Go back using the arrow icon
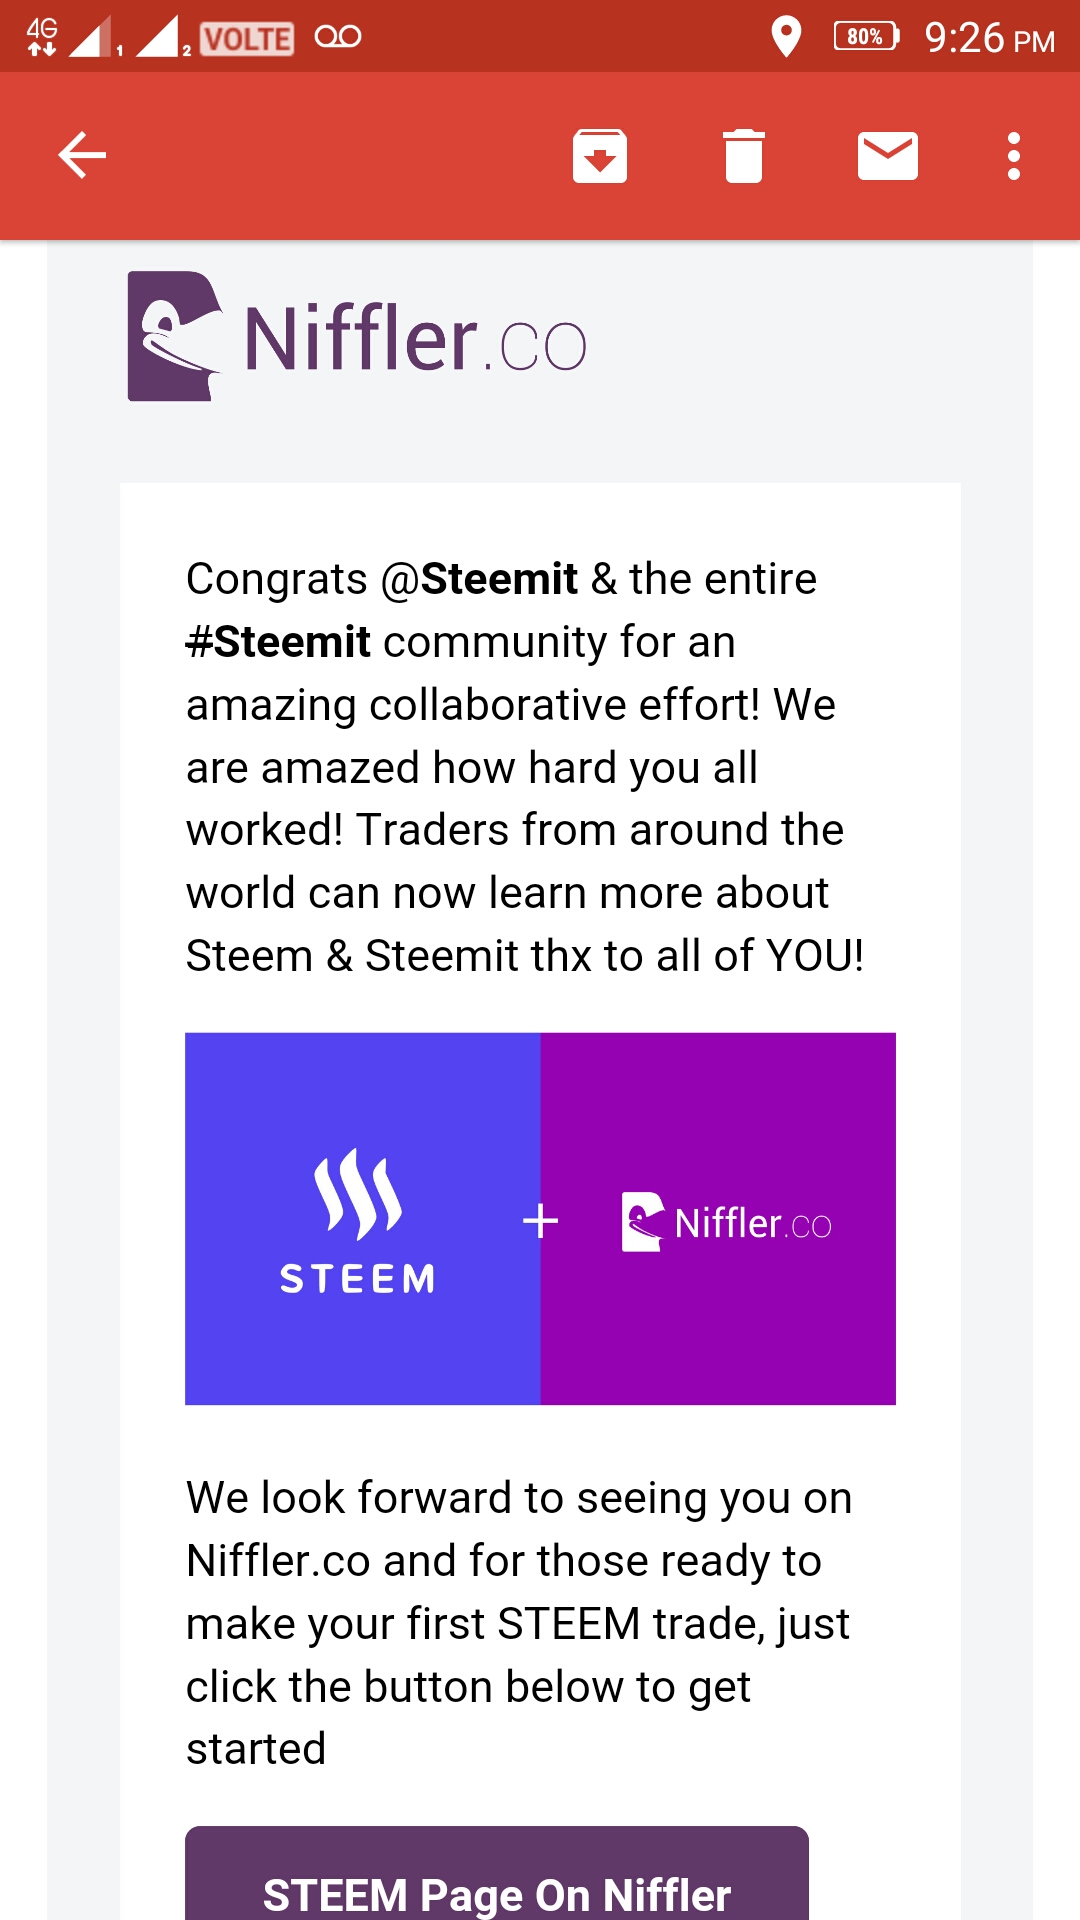Screen dimensions: 1080x1920 click(x=82, y=155)
